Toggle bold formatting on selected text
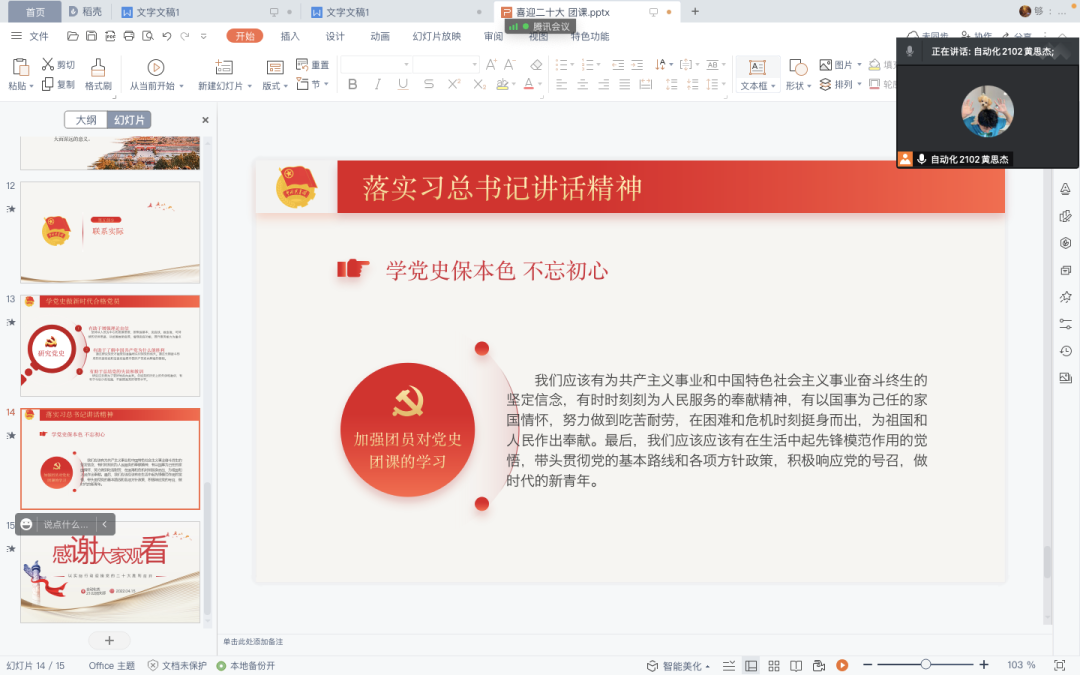The height and width of the screenshot is (675, 1080). pos(351,85)
